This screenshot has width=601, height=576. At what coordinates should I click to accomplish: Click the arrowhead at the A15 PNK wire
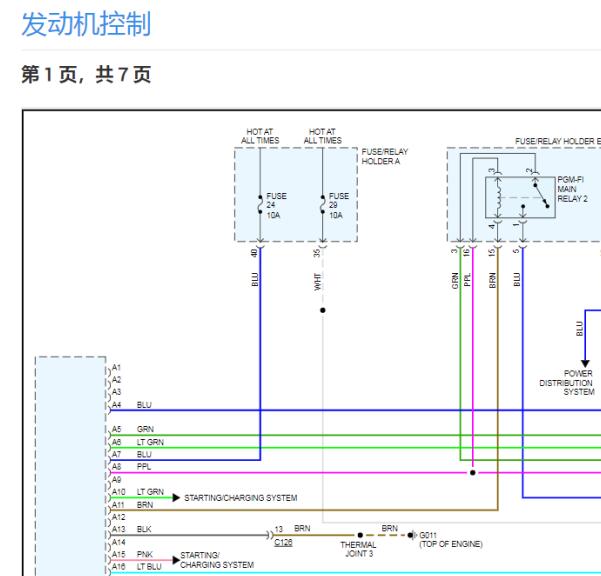pyautogui.click(x=176, y=560)
